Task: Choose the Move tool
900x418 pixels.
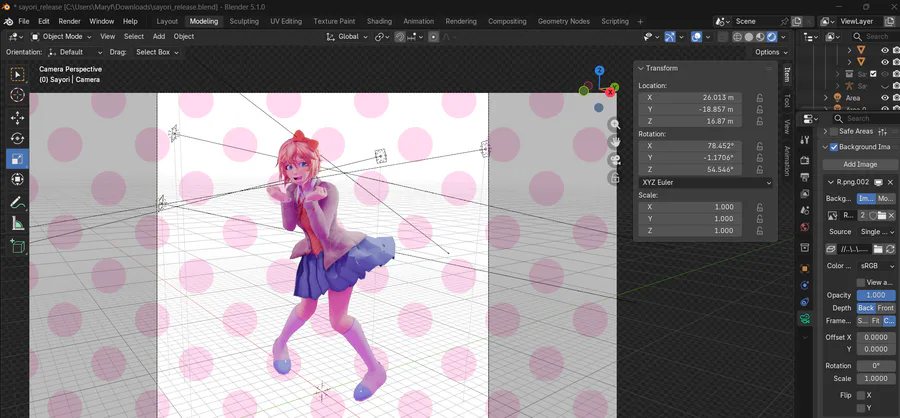Action: 17,118
